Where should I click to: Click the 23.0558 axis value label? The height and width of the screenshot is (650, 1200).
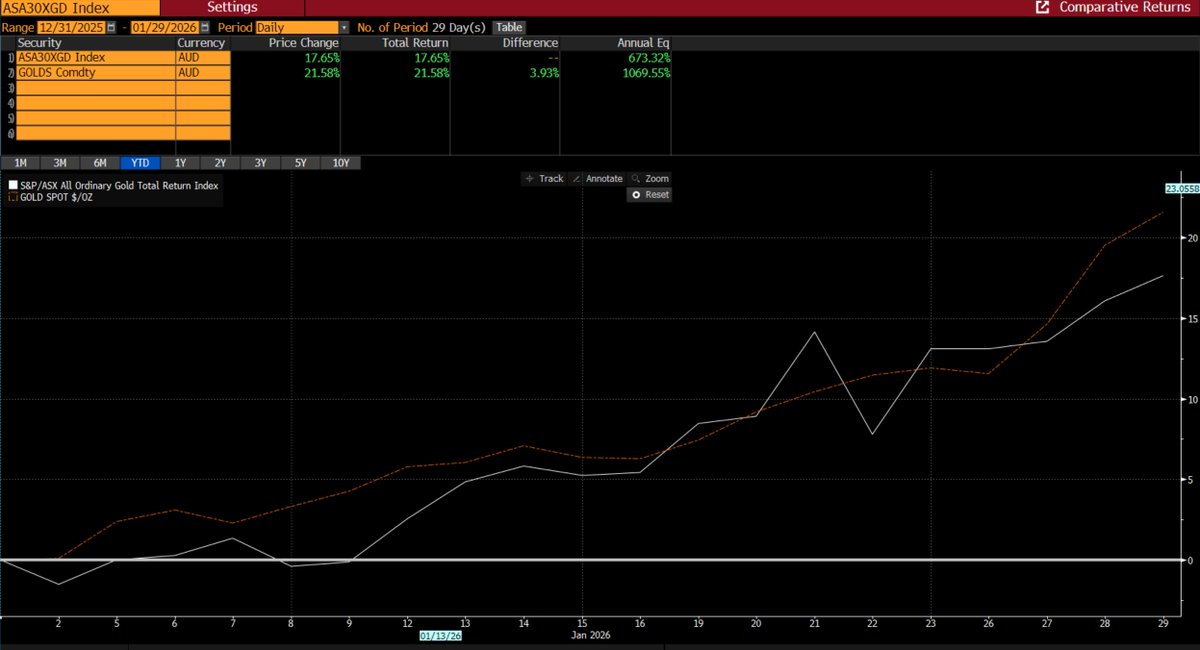click(x=1181, y=187)
